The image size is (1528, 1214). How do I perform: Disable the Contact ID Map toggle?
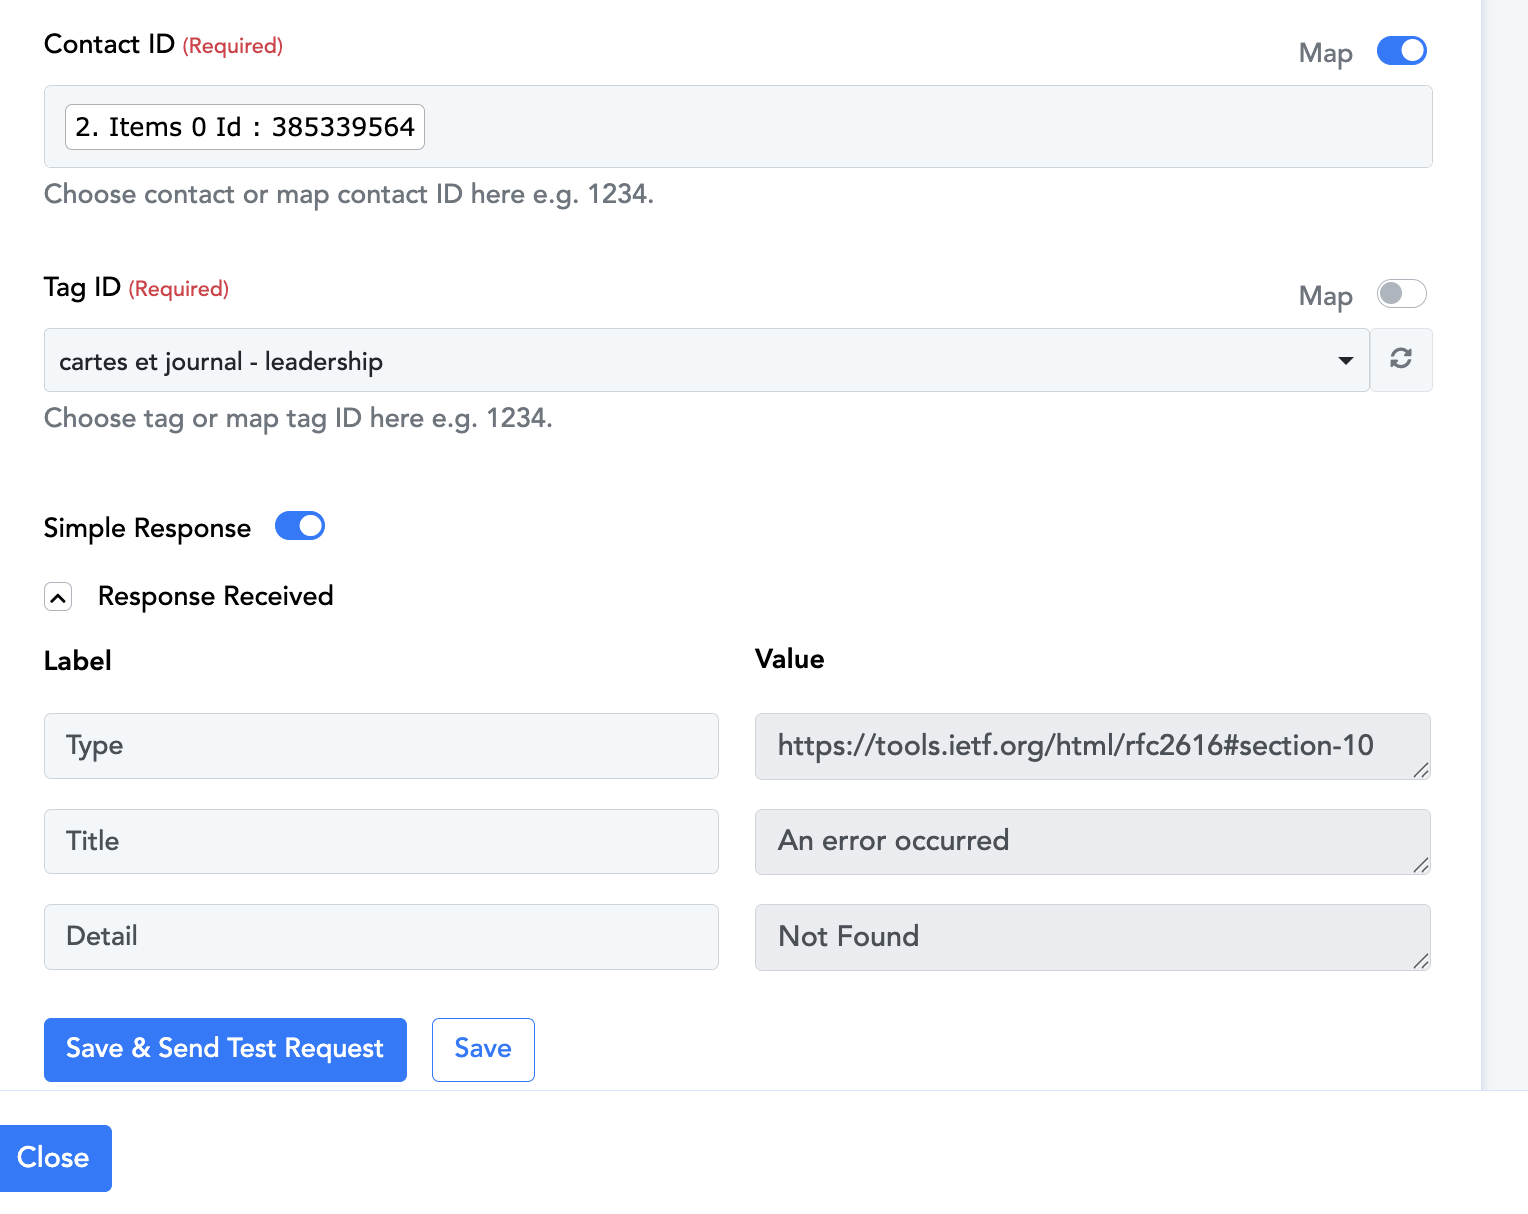pos(1401,51)
